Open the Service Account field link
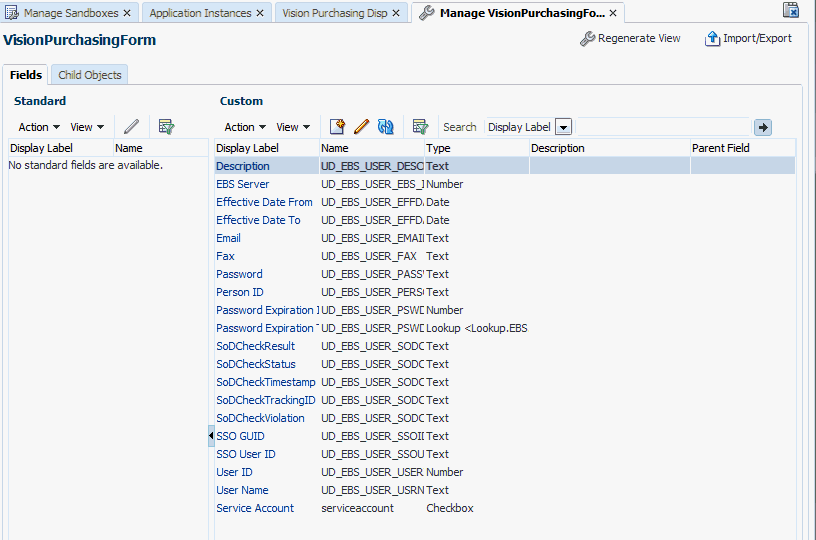This screenshot has width=816, height=540. coord(255,508)
